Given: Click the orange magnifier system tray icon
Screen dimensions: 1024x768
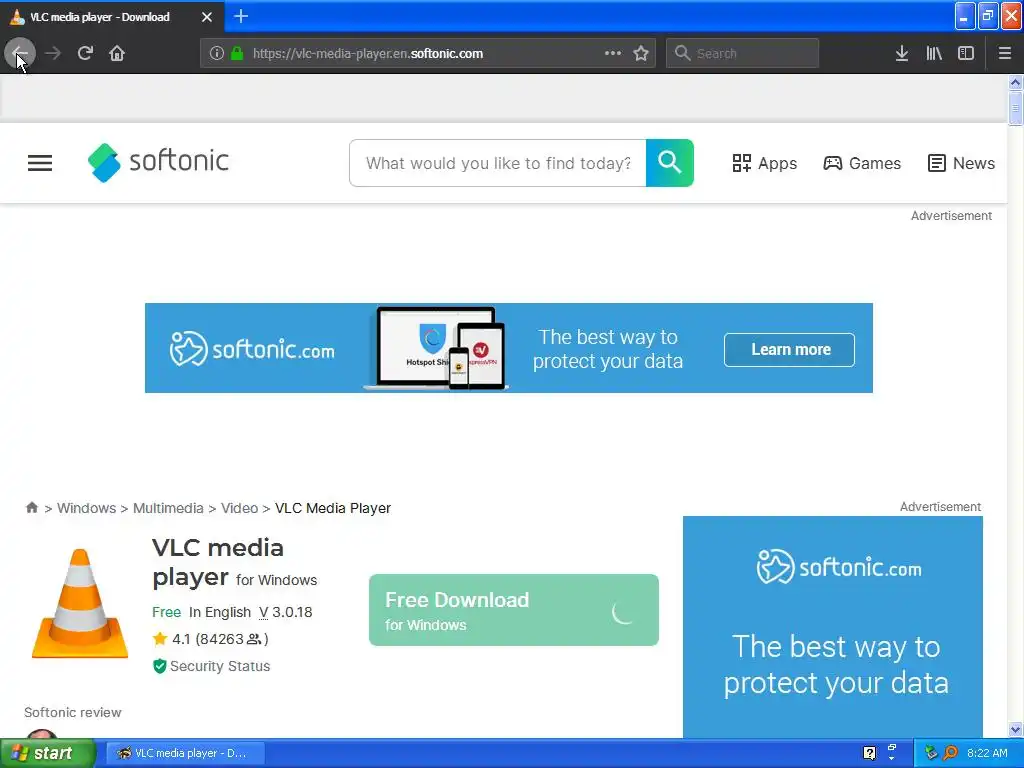Looking at the screenshot, I should [950, 753].
